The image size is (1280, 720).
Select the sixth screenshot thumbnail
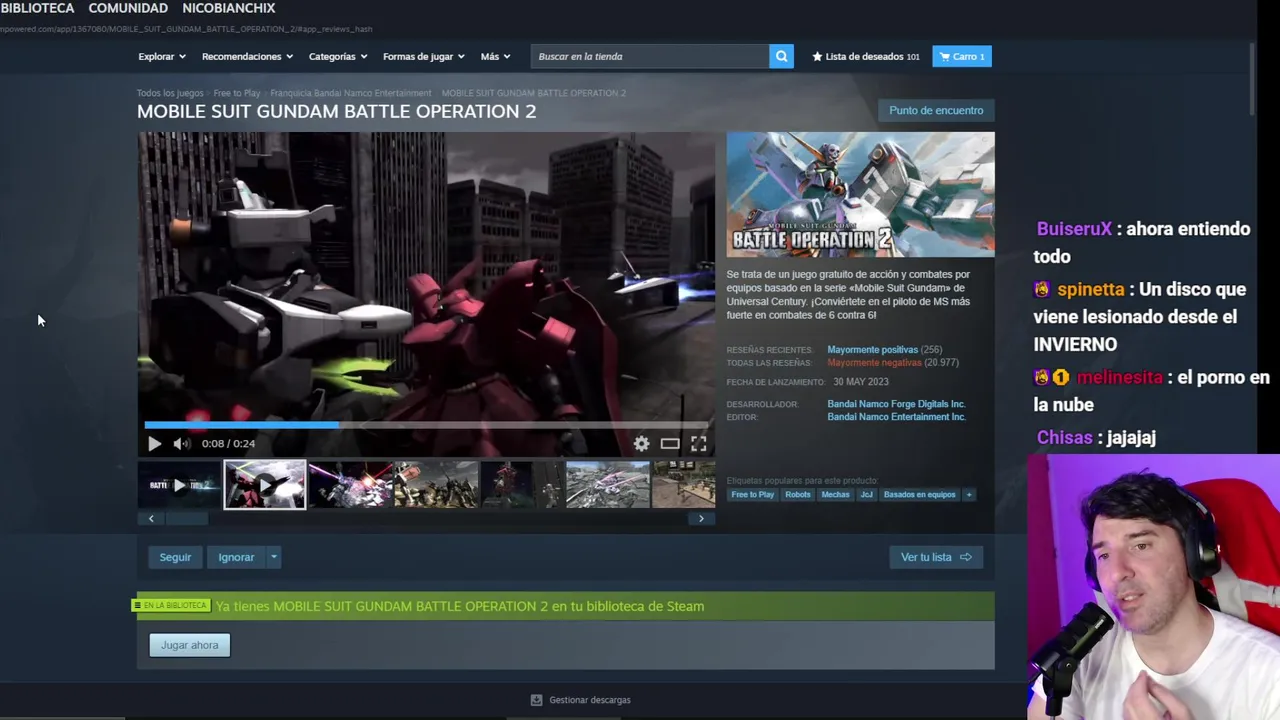[608, 485]
